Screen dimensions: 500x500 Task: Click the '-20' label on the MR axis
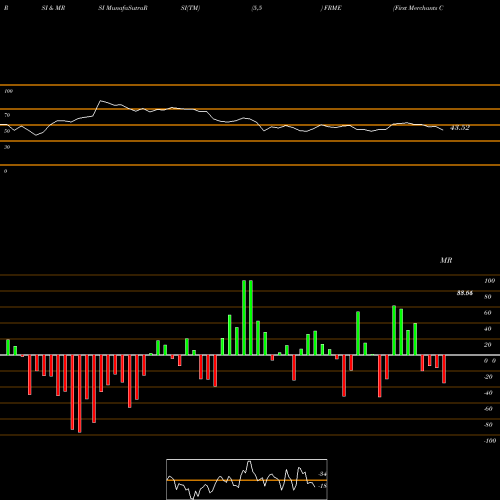pos(488,377)
